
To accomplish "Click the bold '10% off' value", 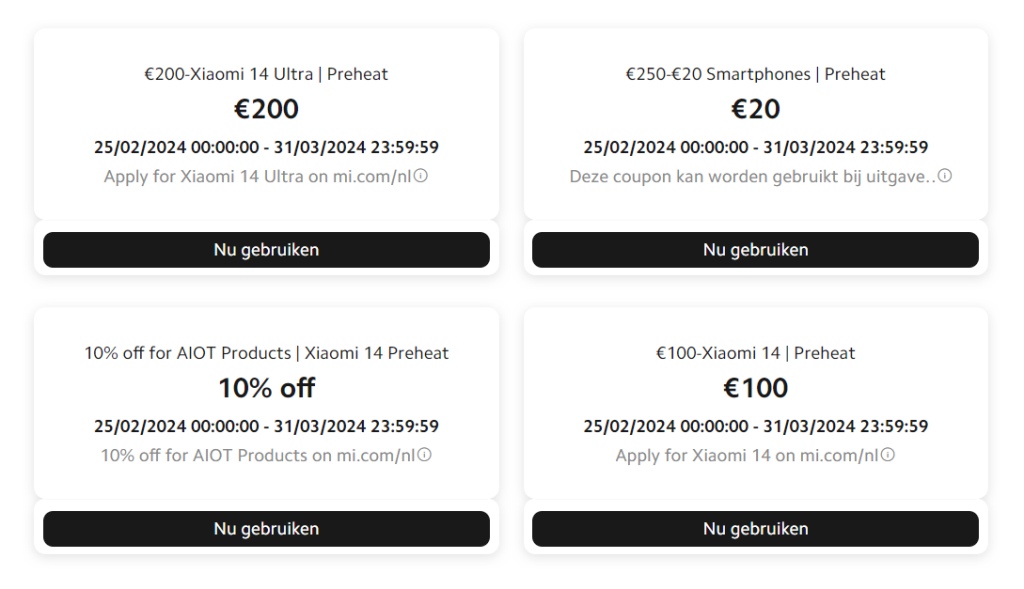I will (266, 388).
